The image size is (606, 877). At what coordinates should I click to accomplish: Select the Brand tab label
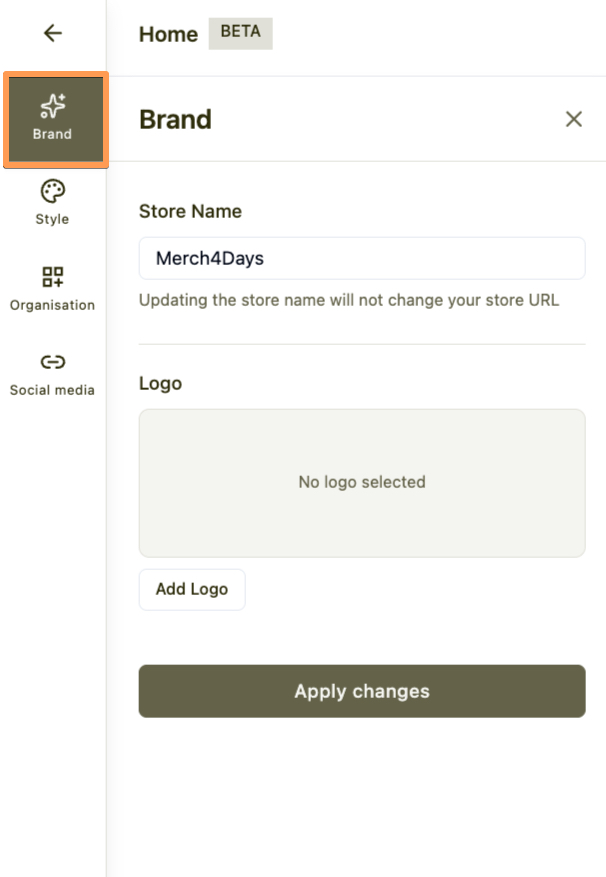click(52, 134)
